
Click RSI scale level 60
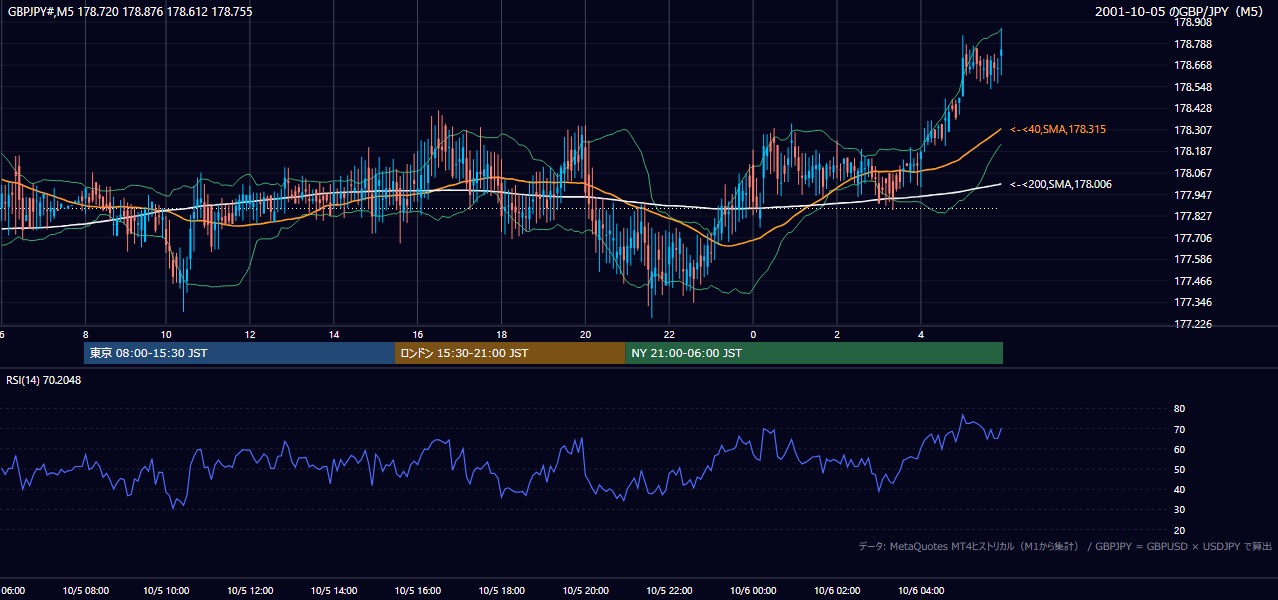(1179, 450)
